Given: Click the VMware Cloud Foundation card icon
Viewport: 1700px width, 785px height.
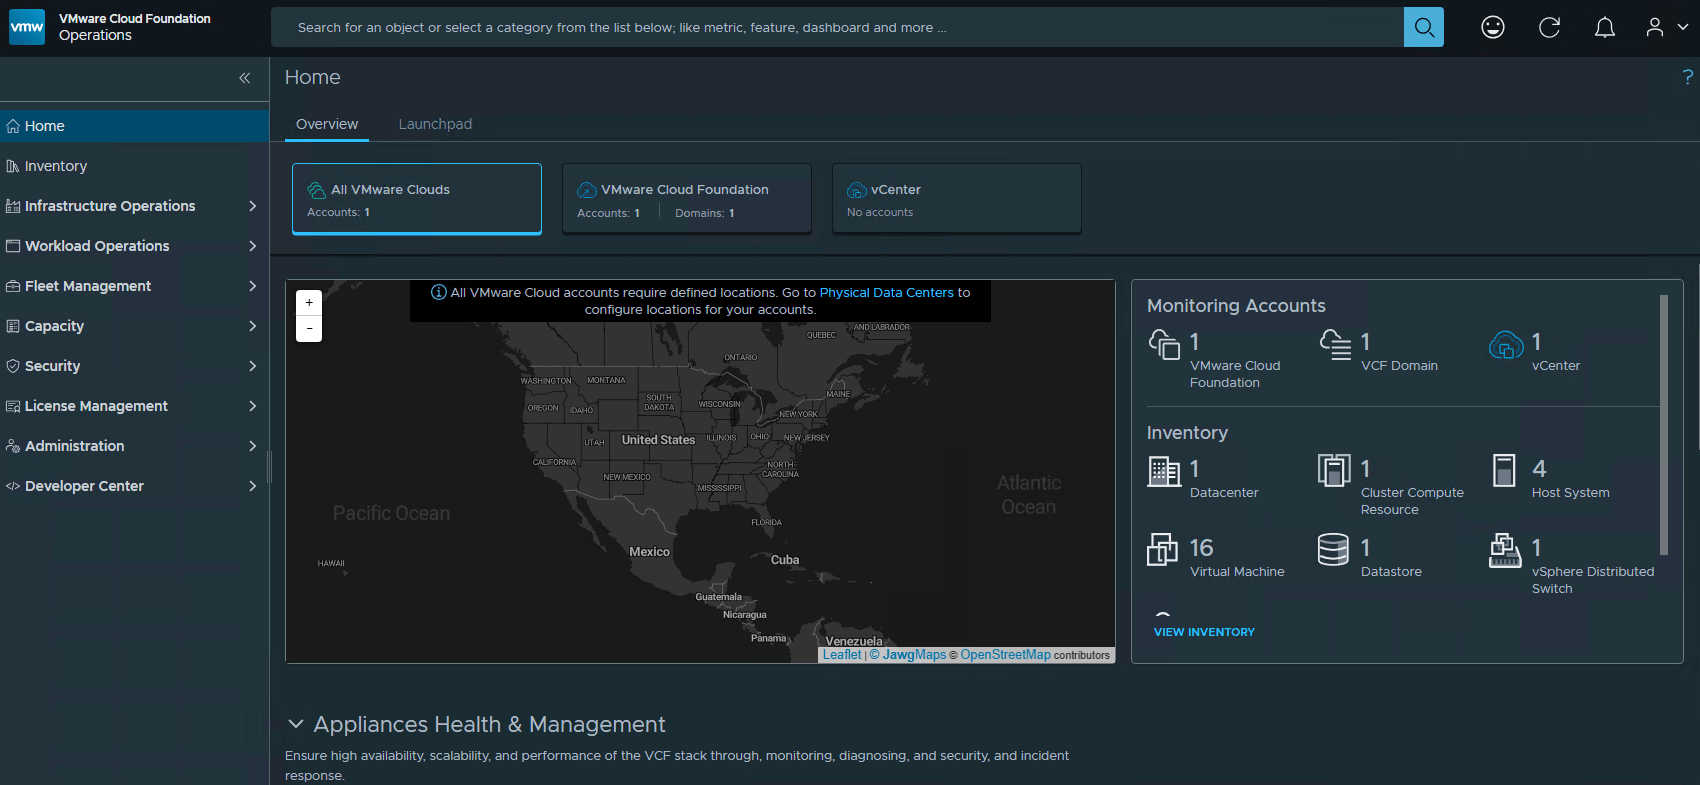Looking at the screenshot, I should tap(587, 190).
